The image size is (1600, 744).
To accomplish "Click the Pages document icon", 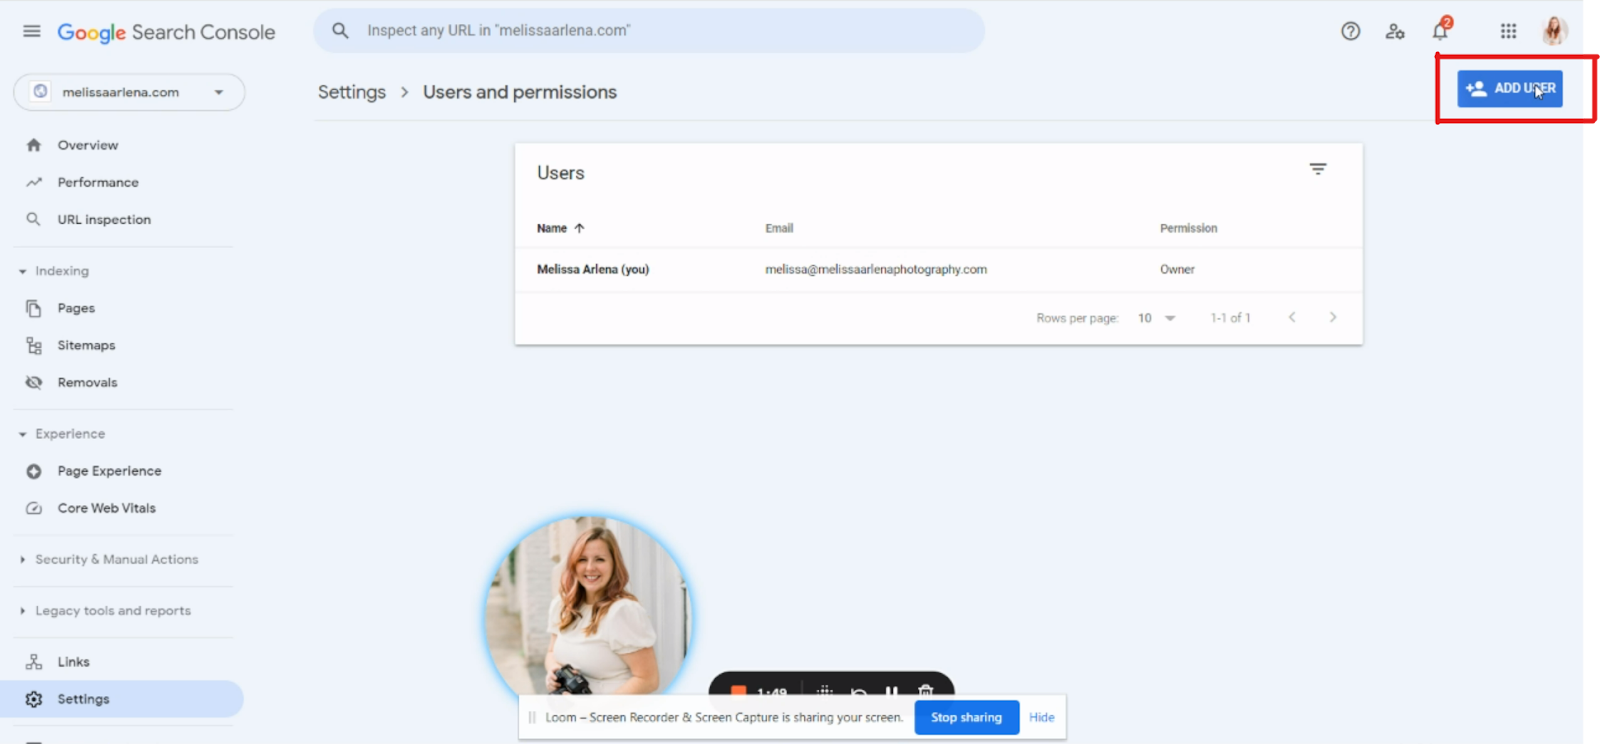I will click(34, 308).
